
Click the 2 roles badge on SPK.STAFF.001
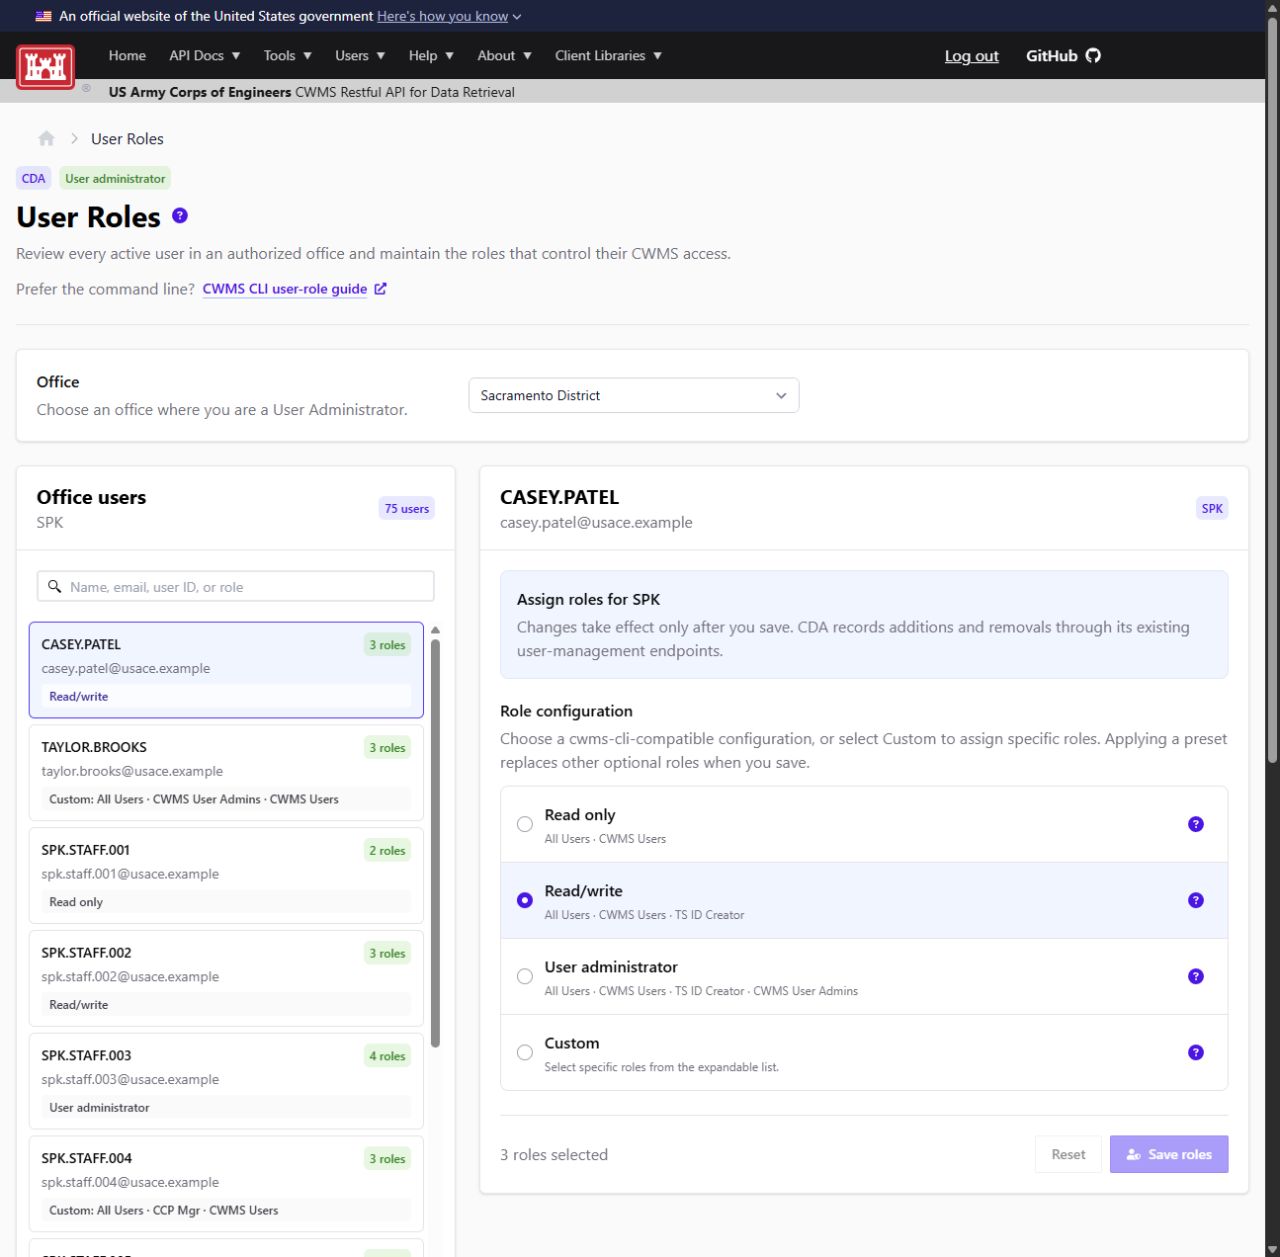(x=387, y=851)
